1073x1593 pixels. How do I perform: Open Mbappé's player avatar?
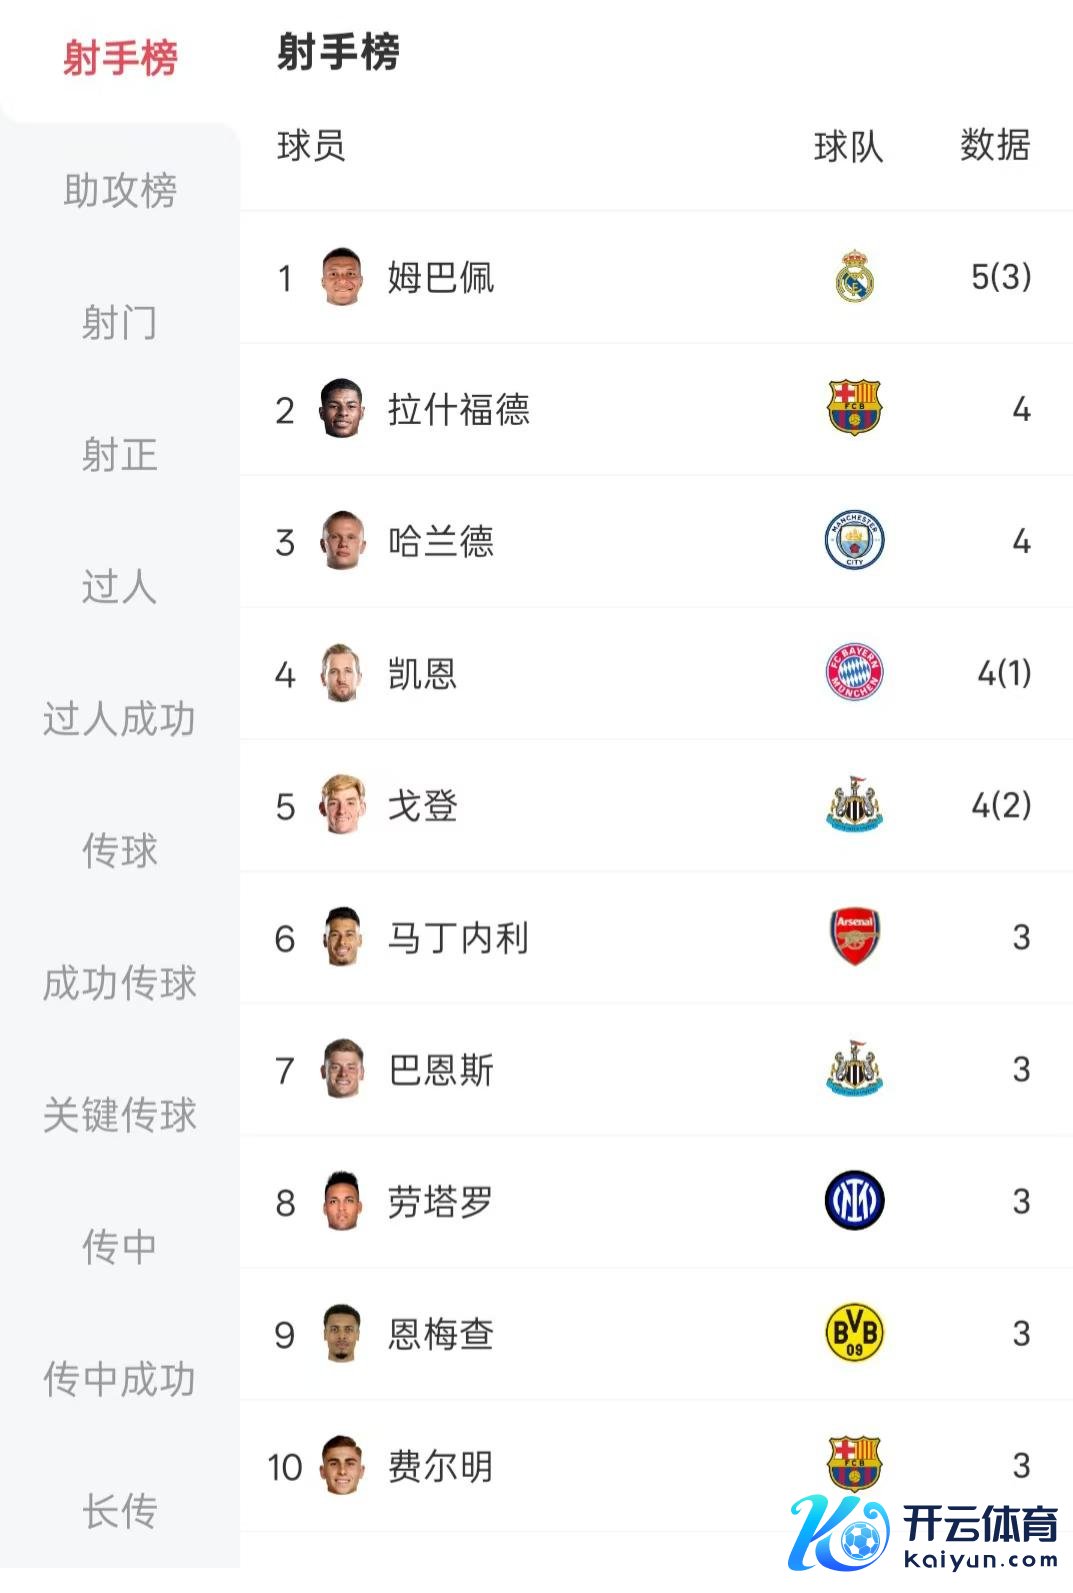[x=341, y=277]
